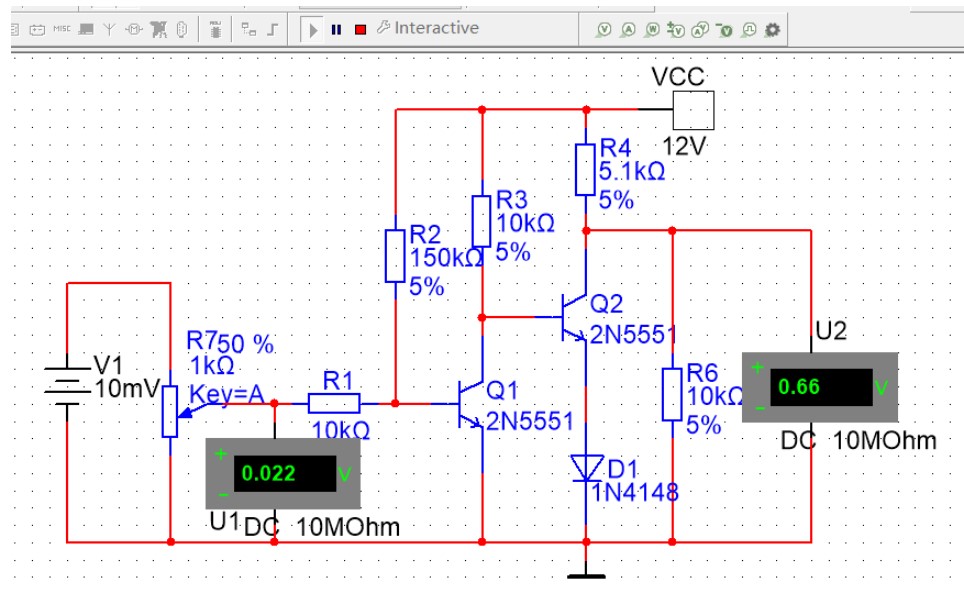
Task: Place a voltage and current probe
Action: point(702,29)
